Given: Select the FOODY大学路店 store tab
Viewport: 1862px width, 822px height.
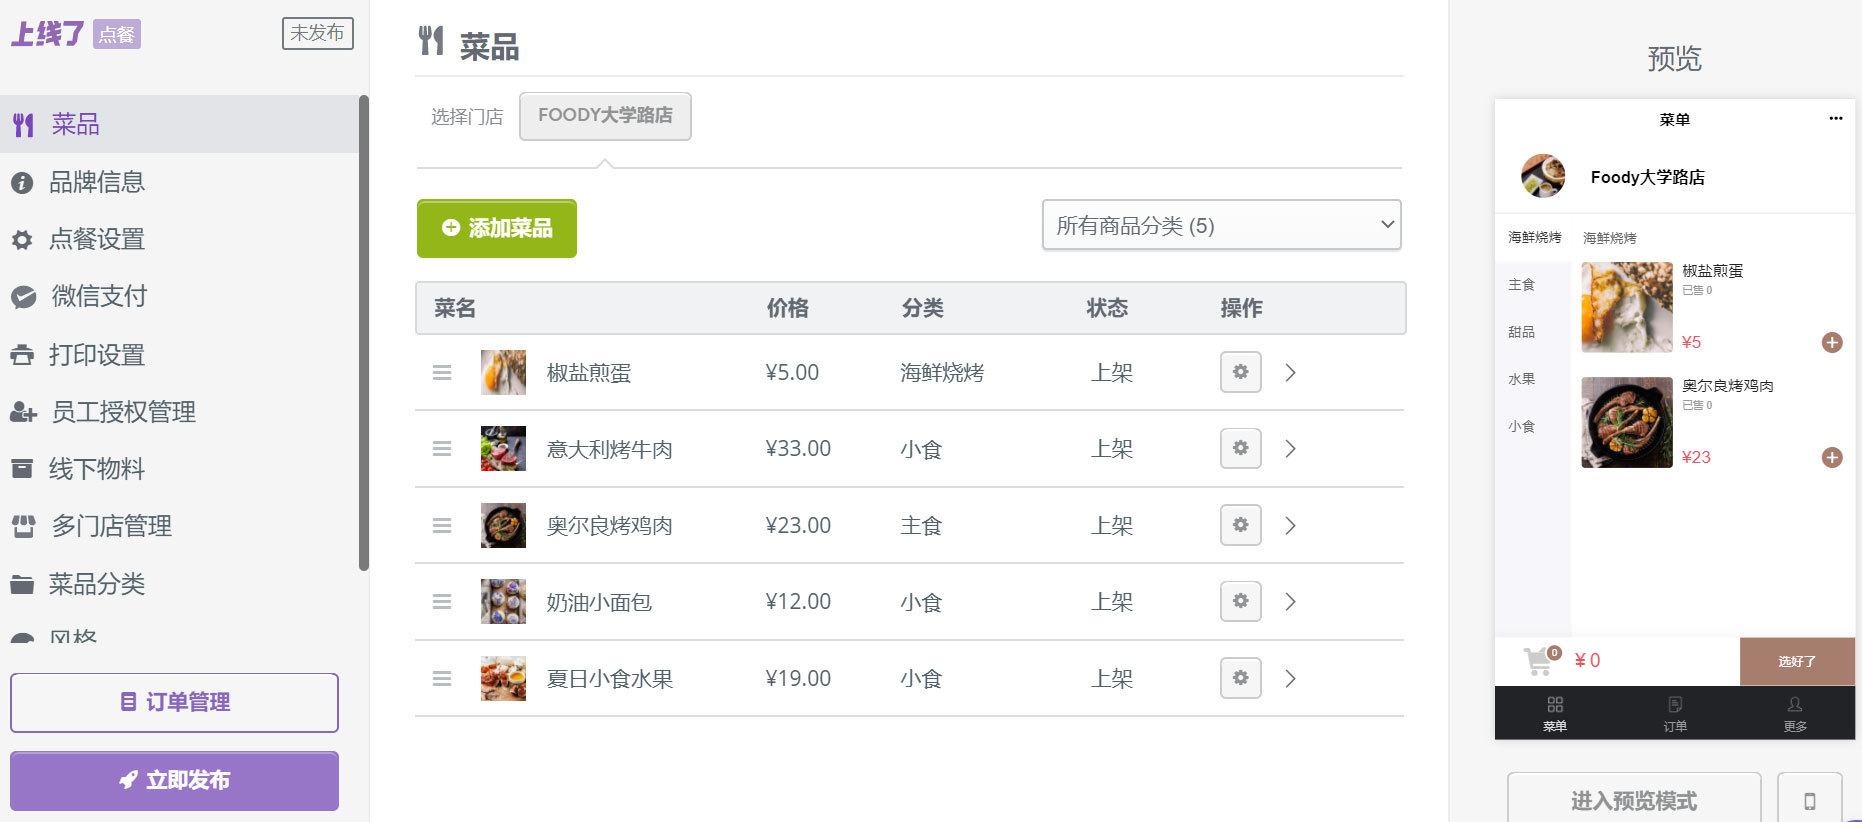Looking at the screenshot, I should [x=605, y=116].
